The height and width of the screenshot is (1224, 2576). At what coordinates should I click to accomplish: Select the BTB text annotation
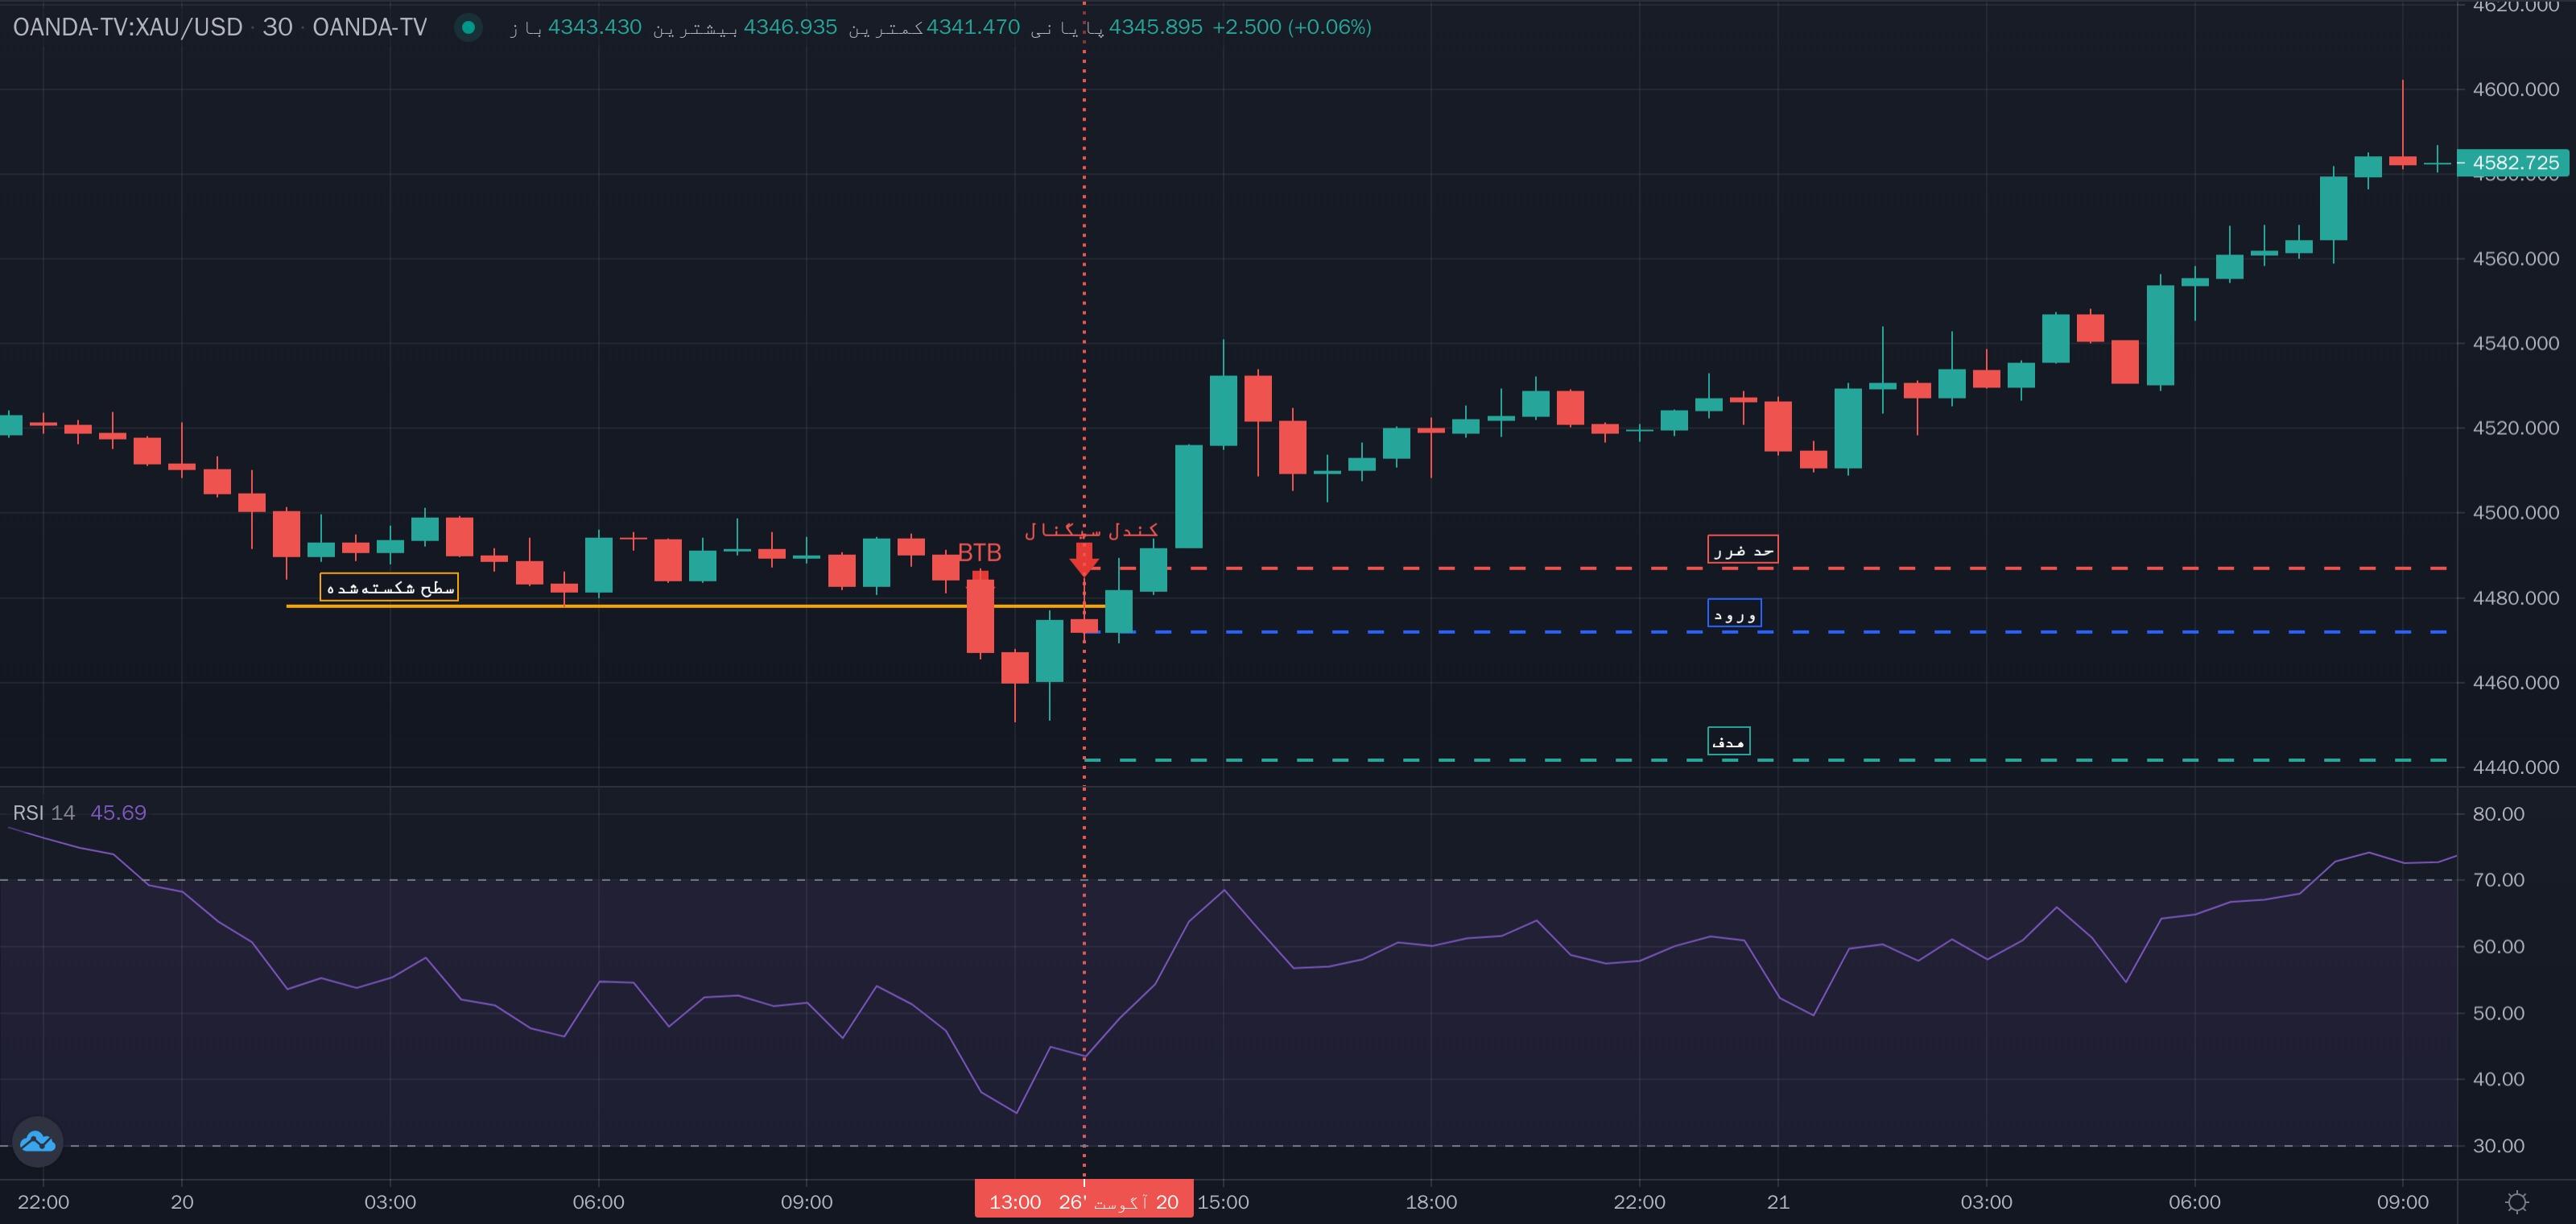[x=979, y=553]
